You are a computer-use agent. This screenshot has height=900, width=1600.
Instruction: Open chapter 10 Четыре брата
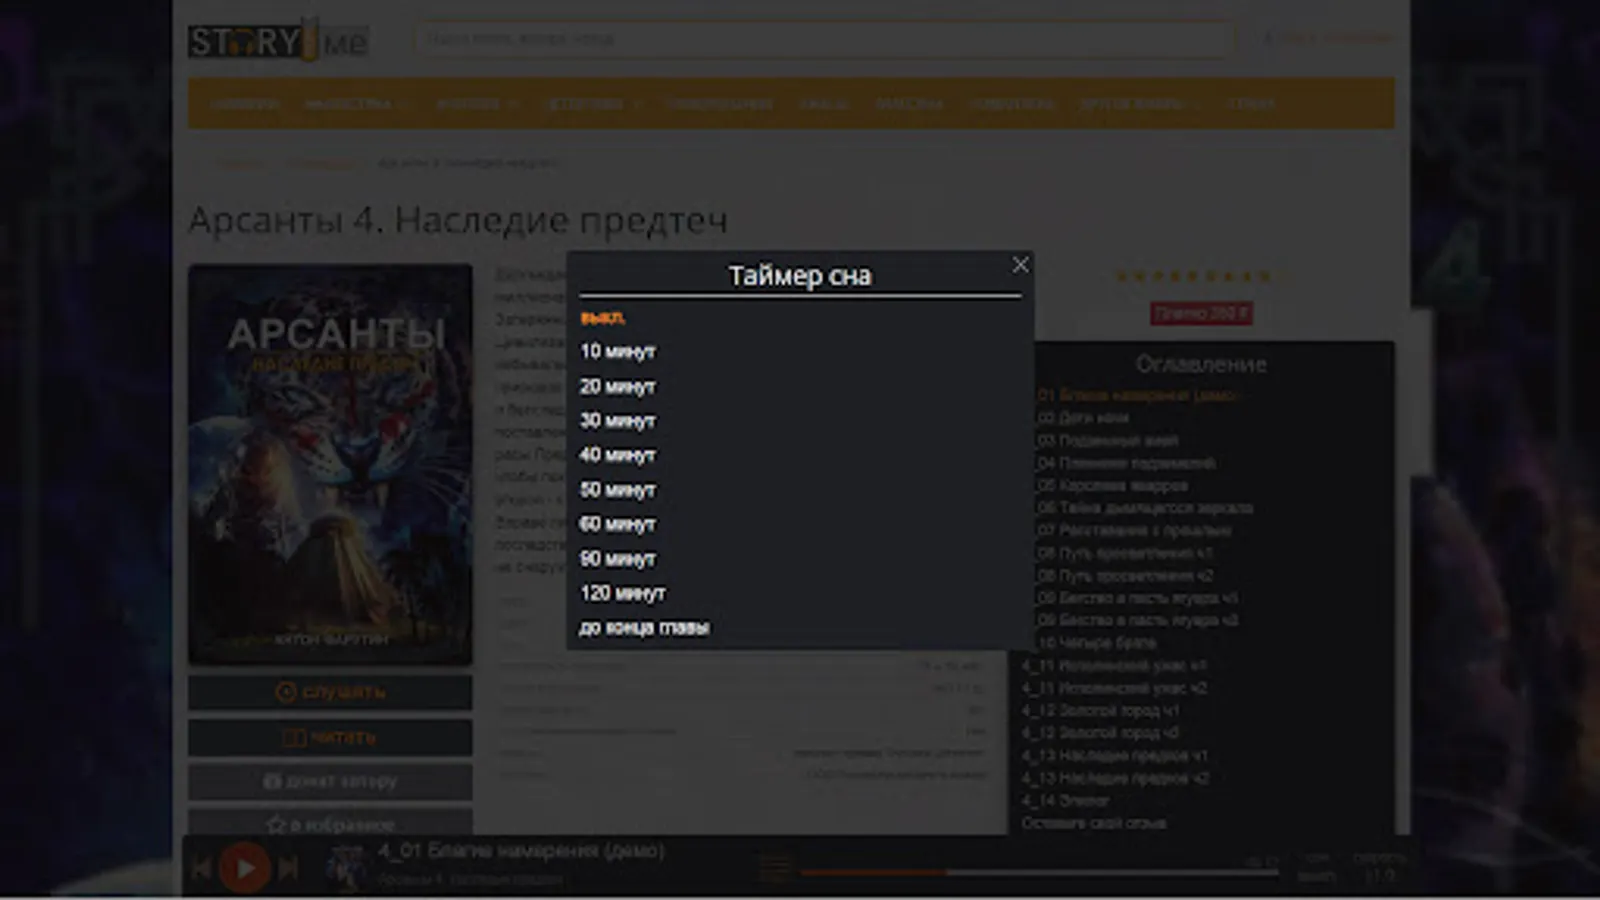(x=1097, y=643)
